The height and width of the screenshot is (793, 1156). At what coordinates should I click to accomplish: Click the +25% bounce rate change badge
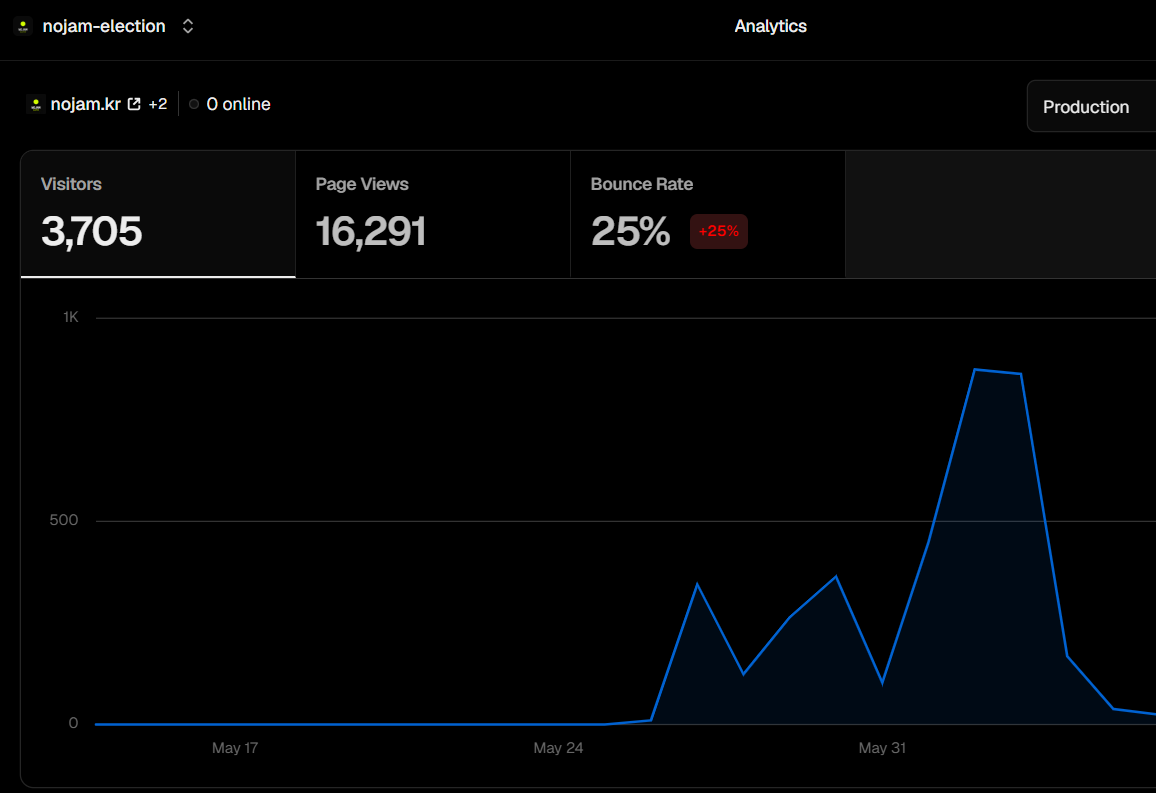(x=719, y=231)
